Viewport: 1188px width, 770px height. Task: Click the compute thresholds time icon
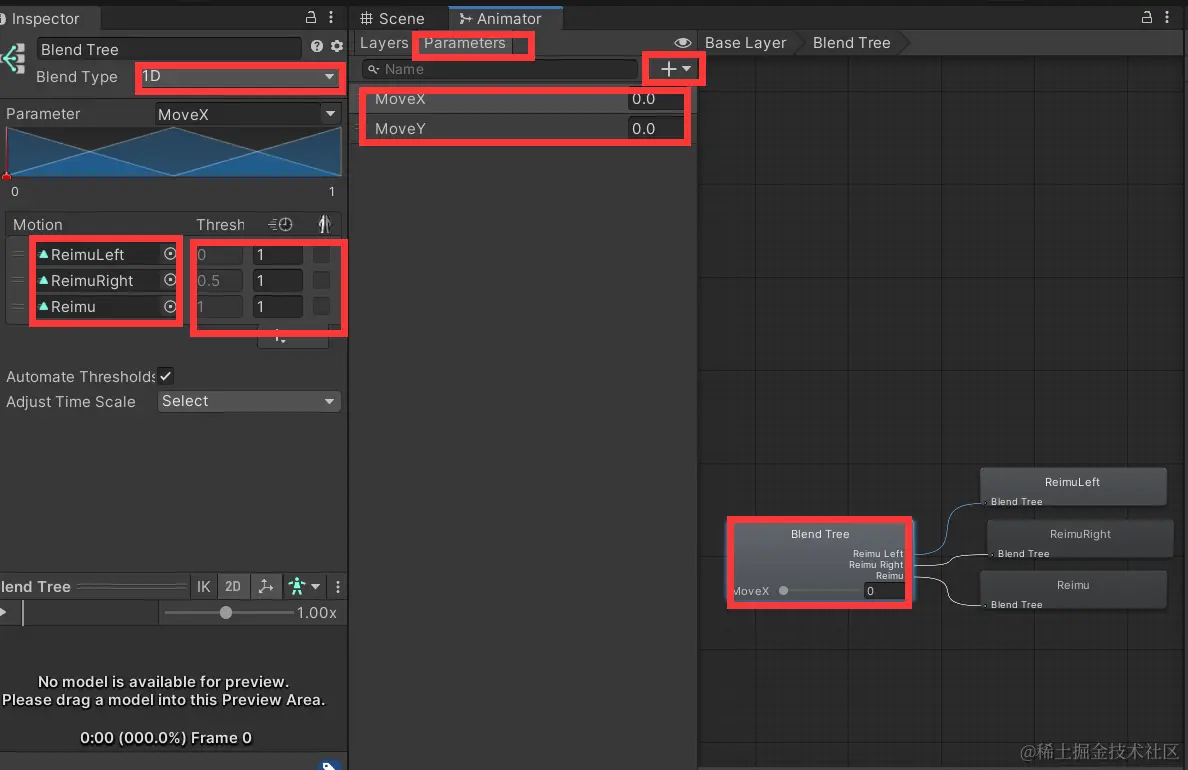(280, 224)
